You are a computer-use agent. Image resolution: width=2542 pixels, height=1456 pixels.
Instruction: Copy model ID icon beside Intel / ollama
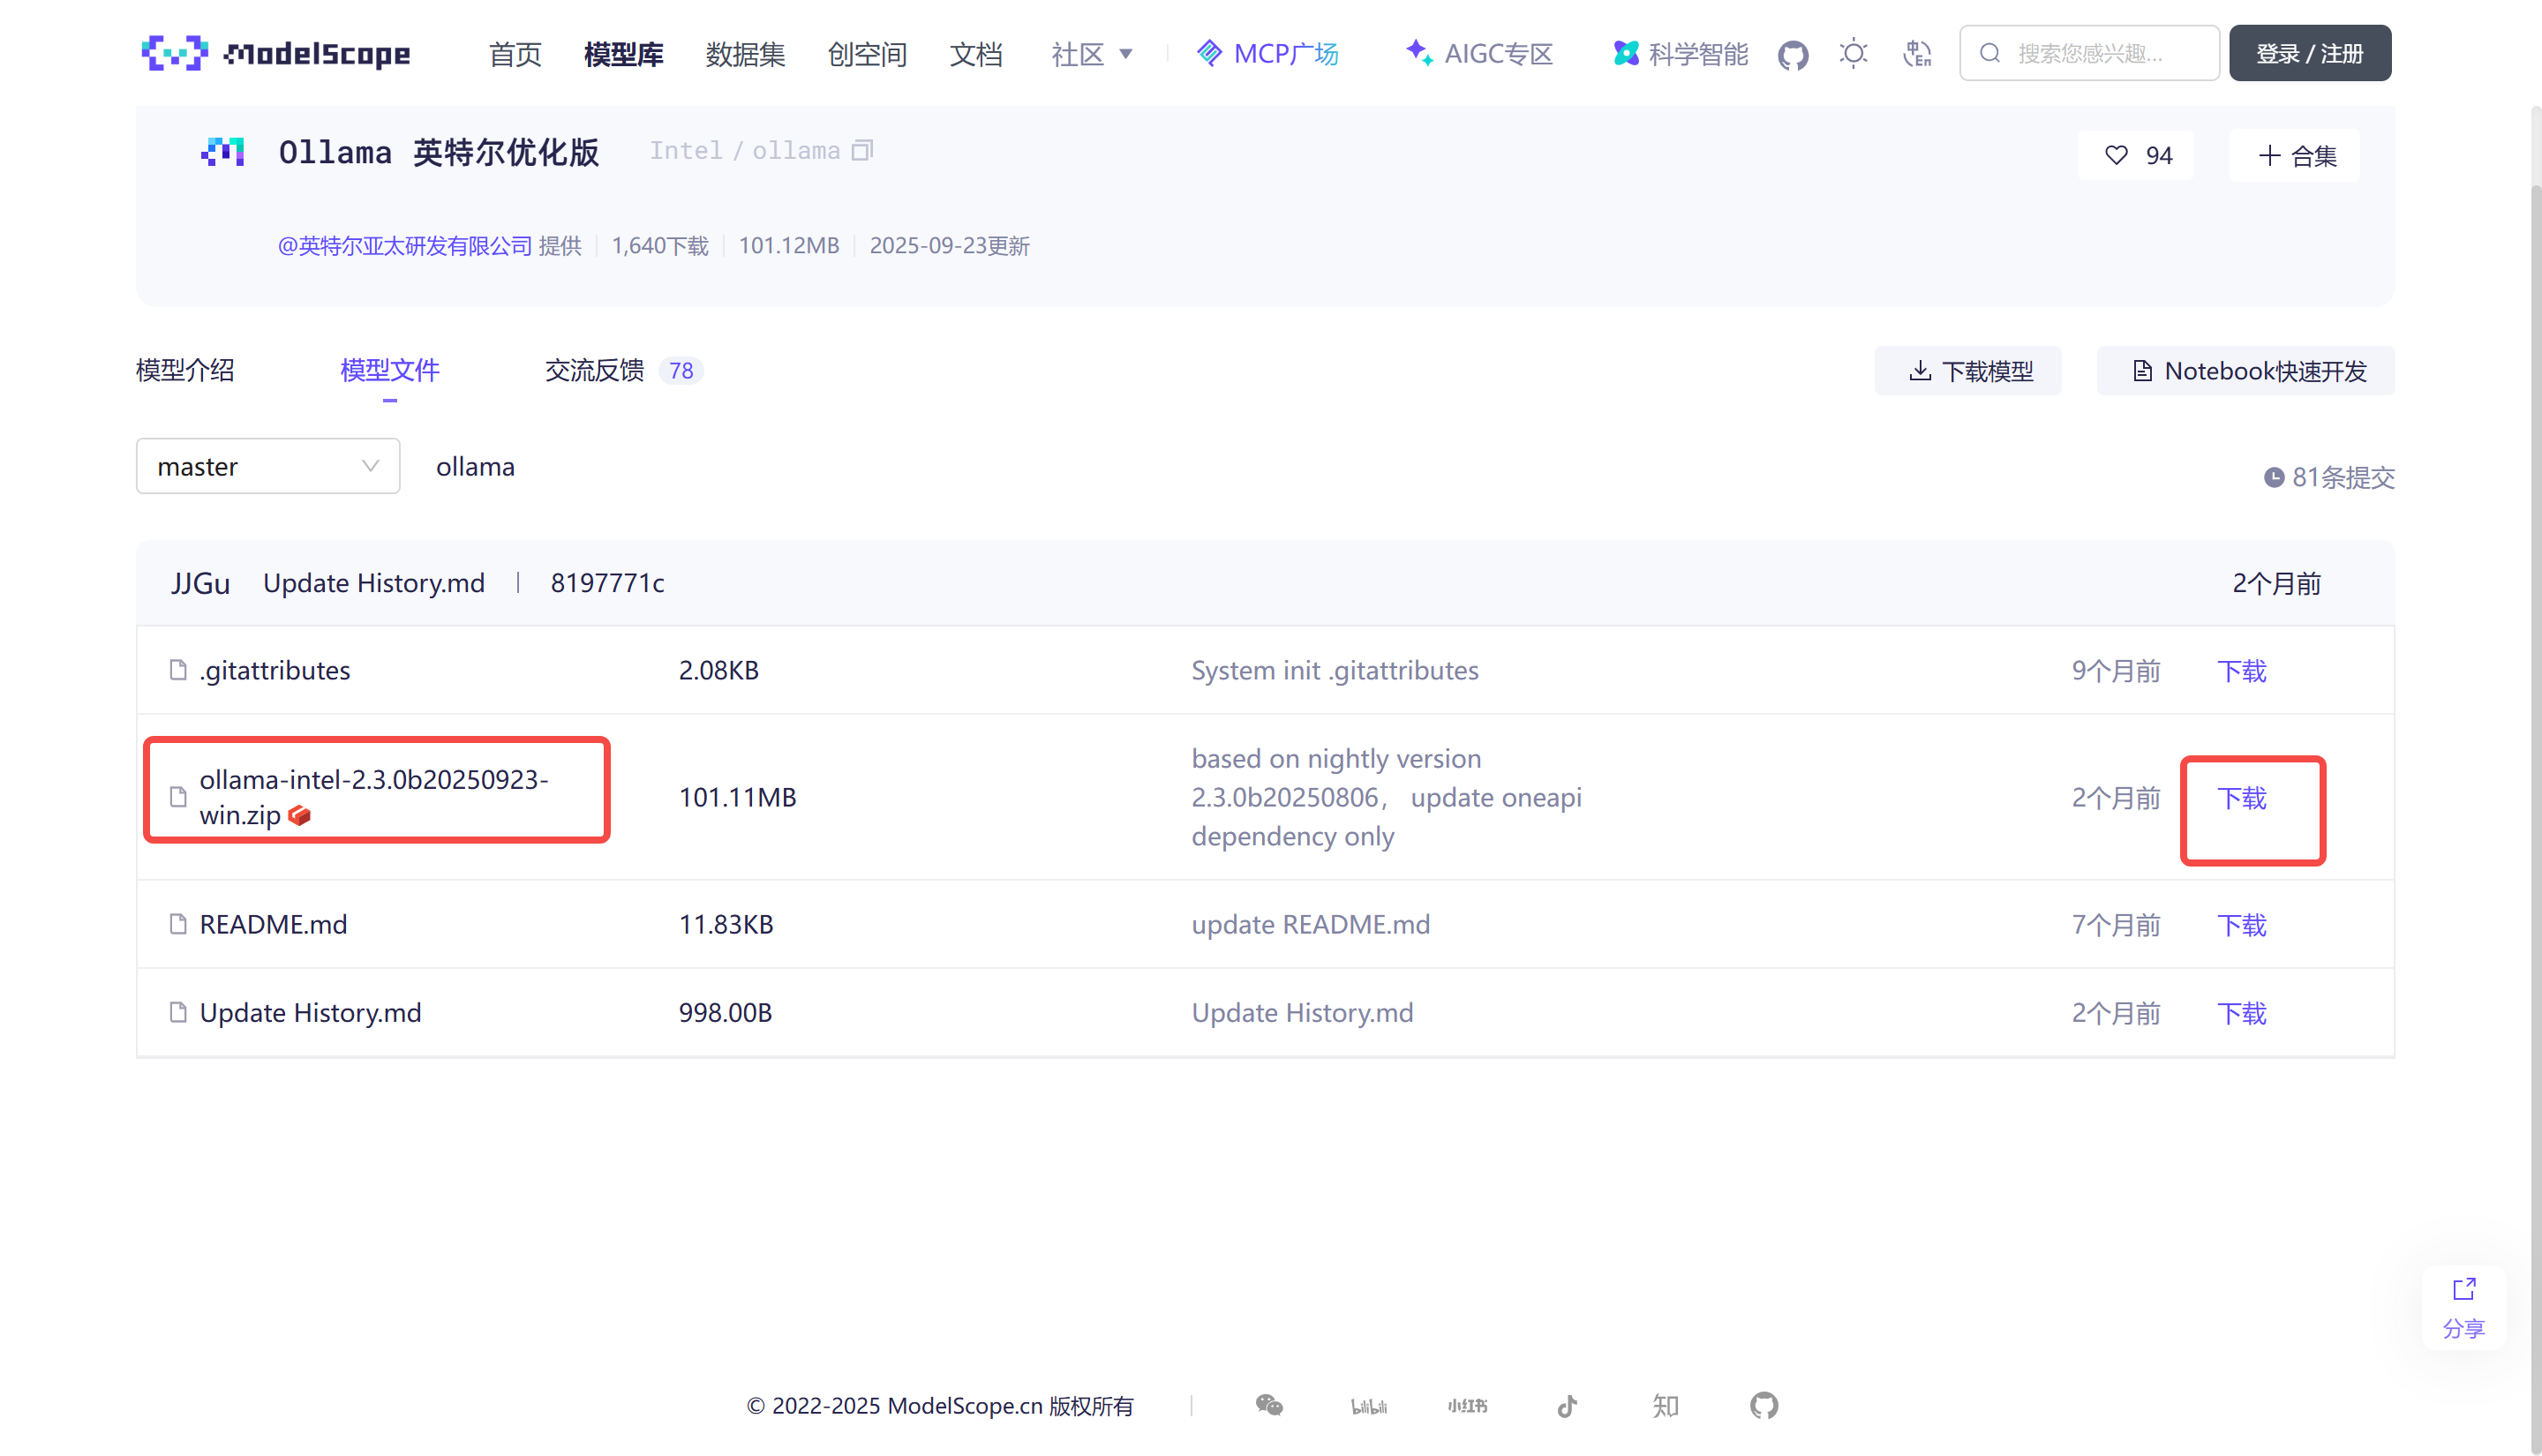point(862,151)
